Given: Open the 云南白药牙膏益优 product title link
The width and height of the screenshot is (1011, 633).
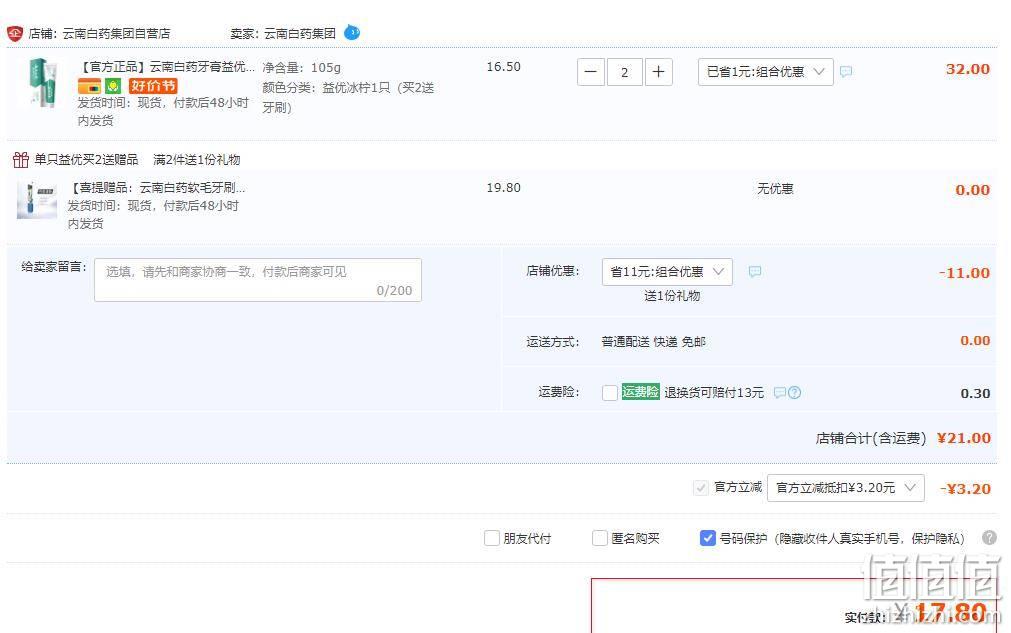Looking at the screenshot, I should [x=166, y=67].
